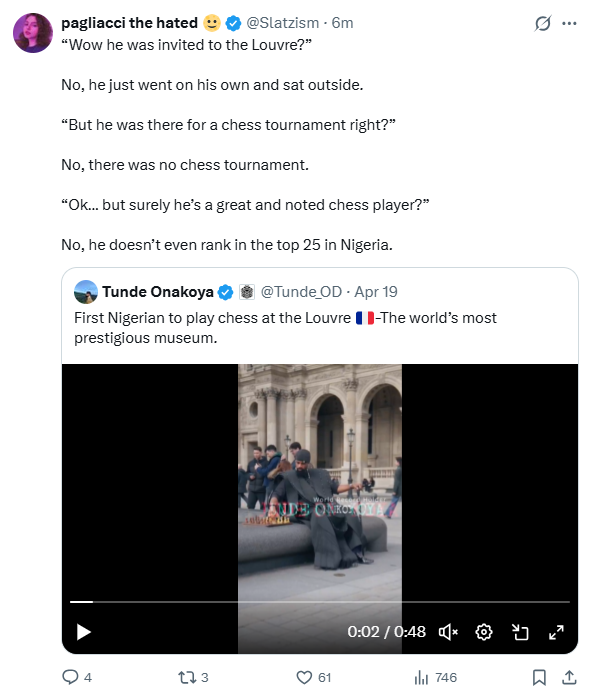The height and width of the screenshot is (697, 608).
Task: Open the @Slatzism handle link
Action: 283,23
